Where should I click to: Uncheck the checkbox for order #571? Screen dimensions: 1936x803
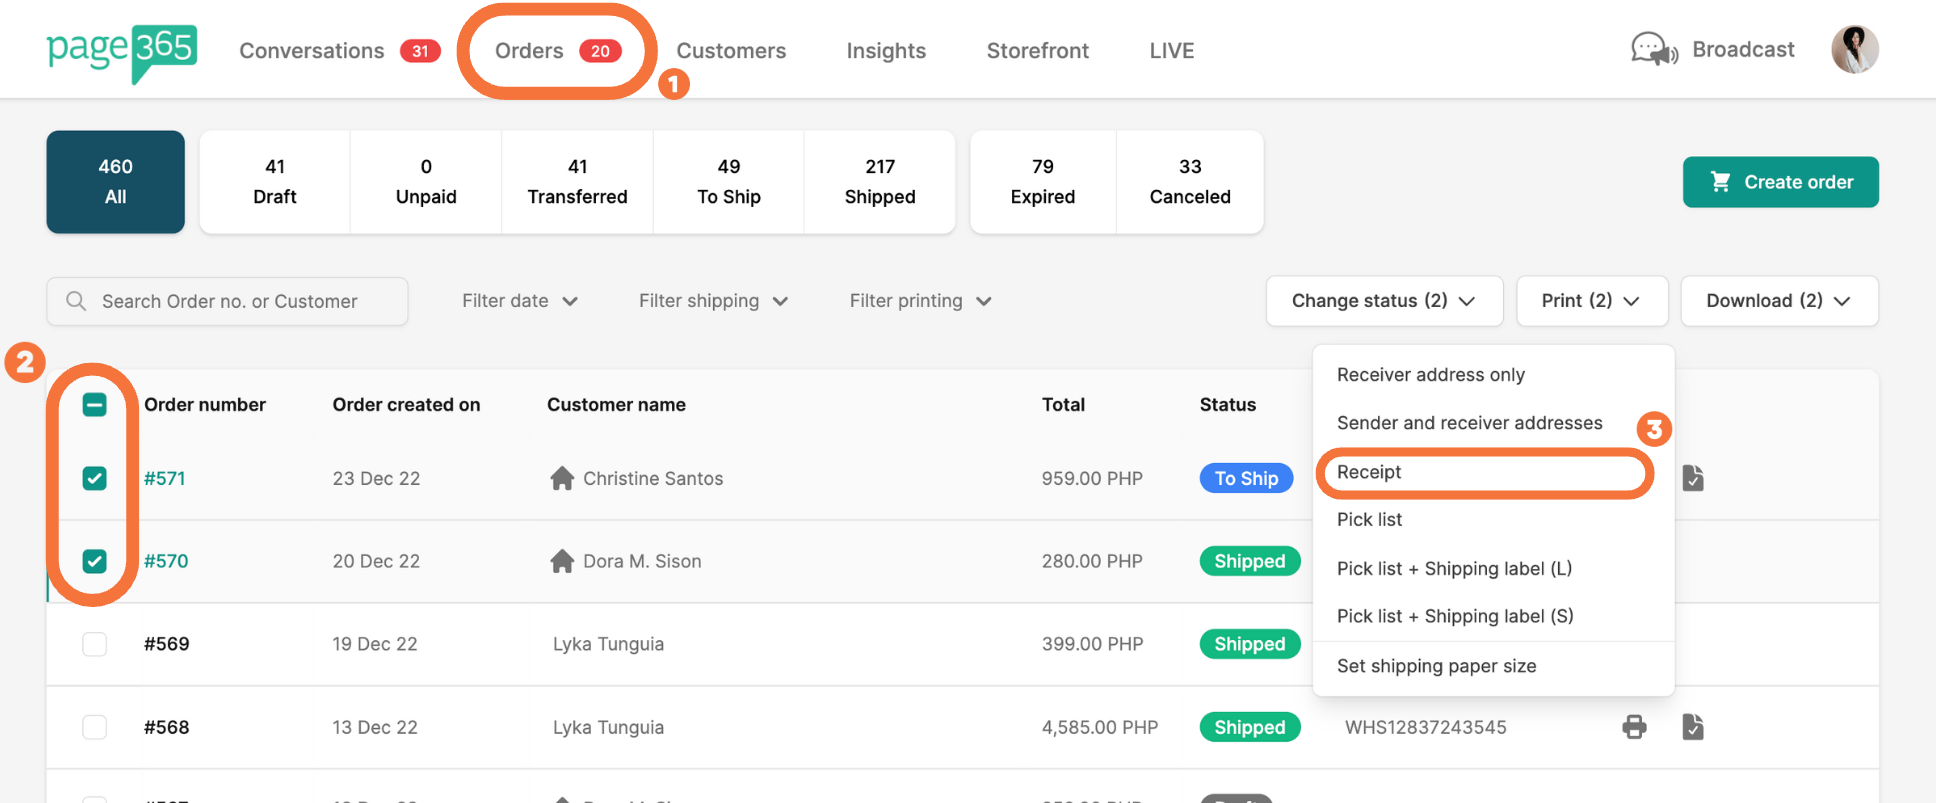[x=95, y=478]
